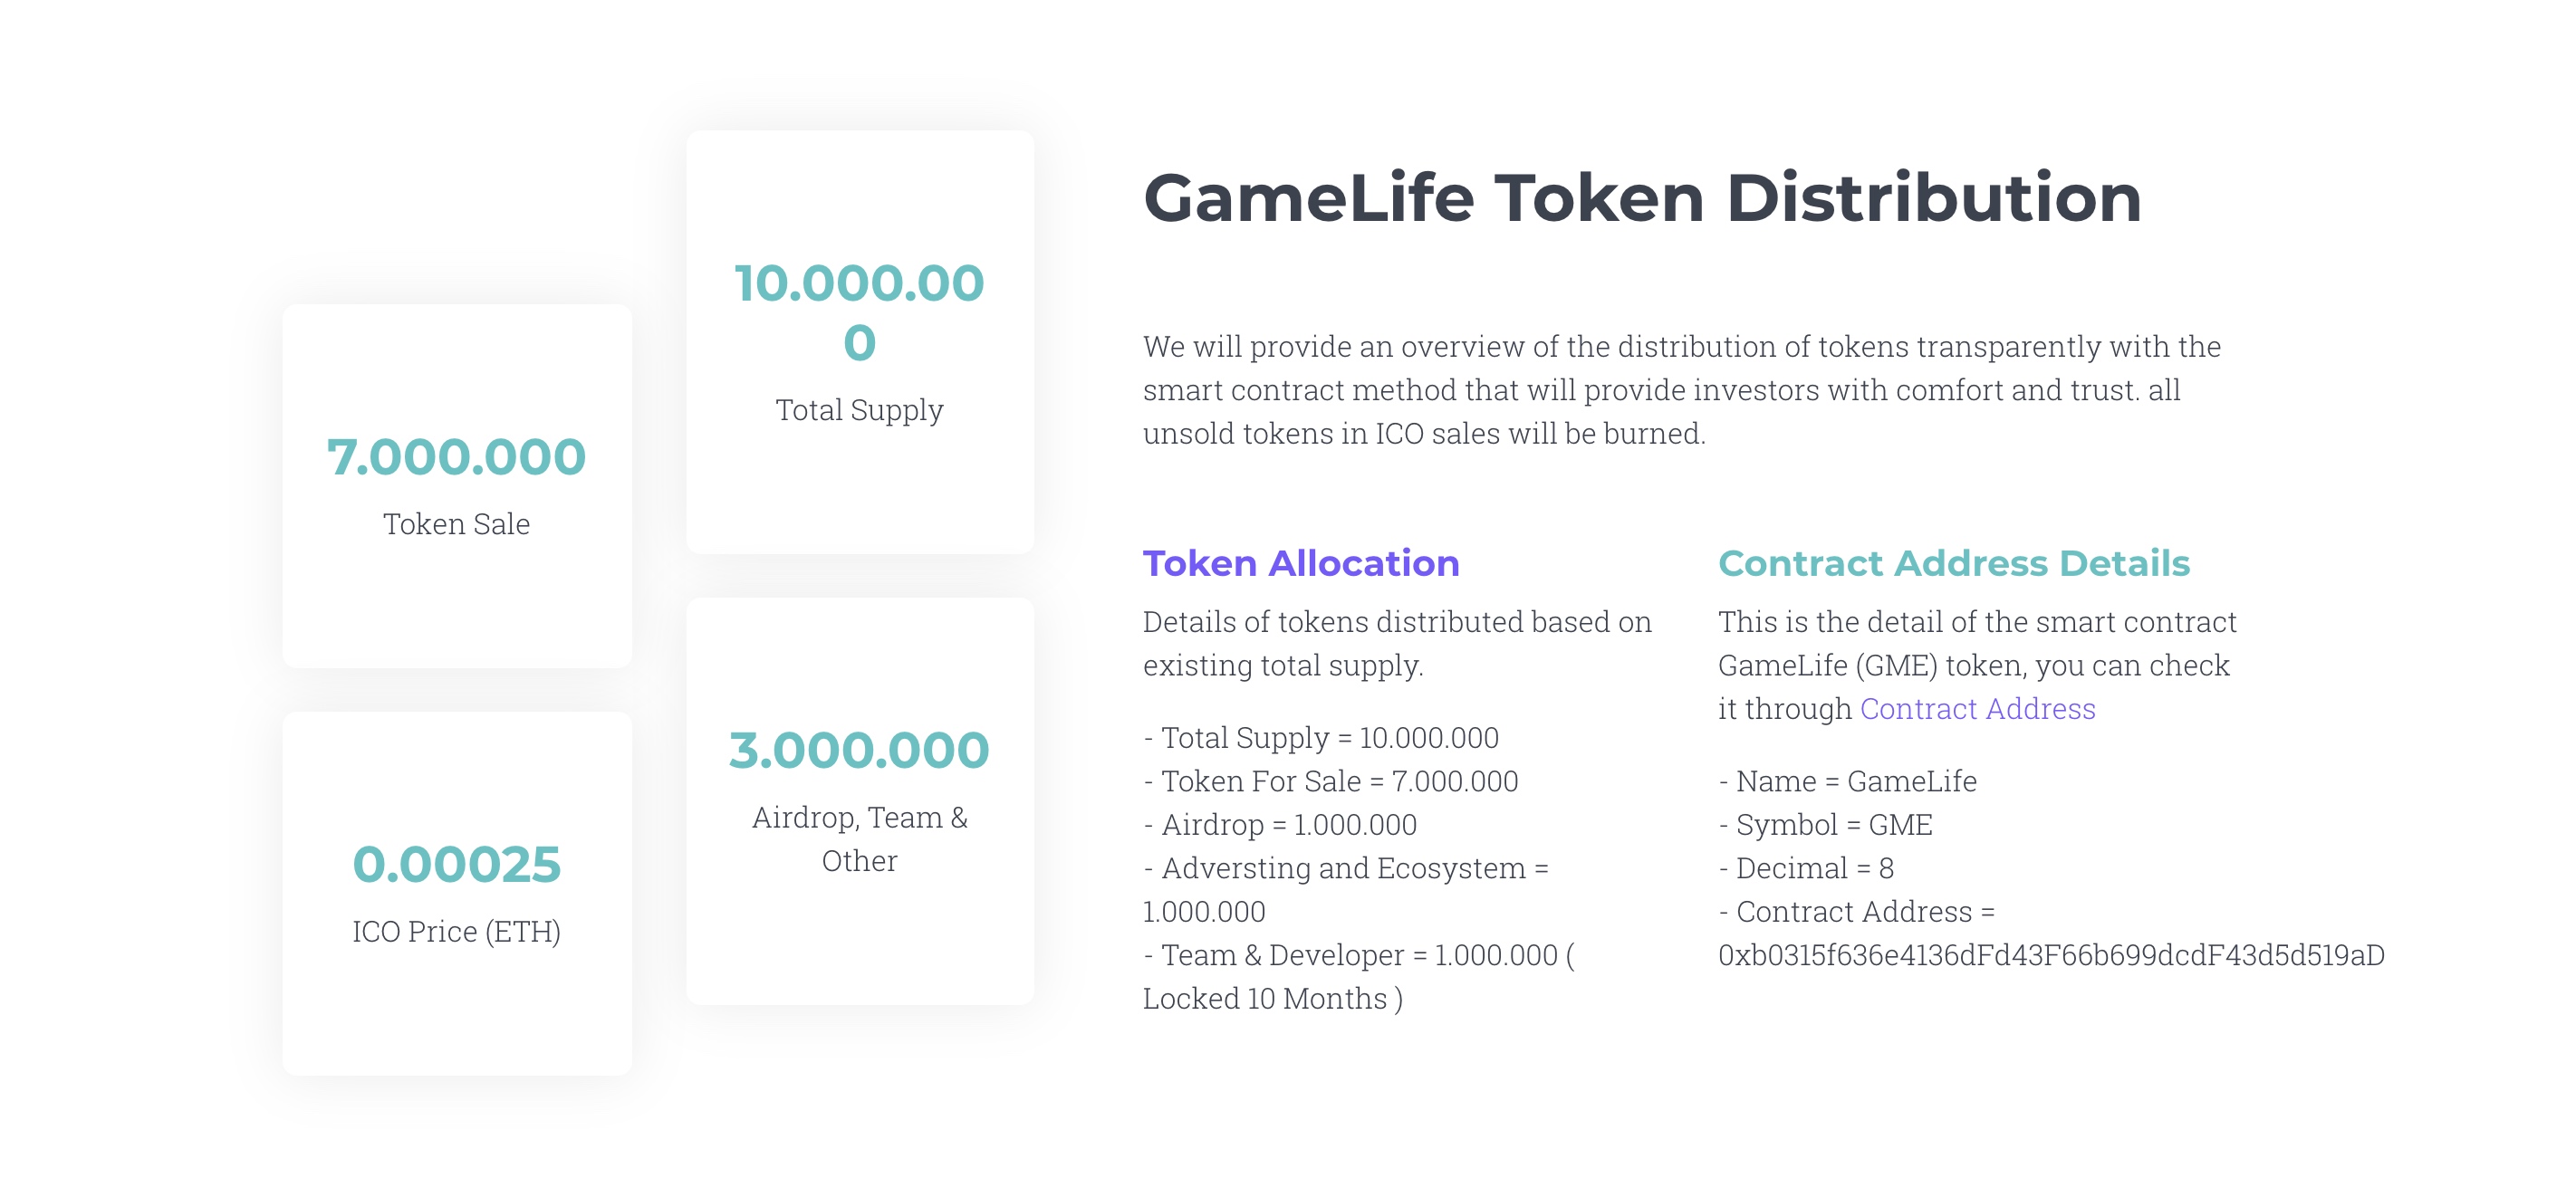Click the Team & Developer allocation line
This screenshot has height=1197, width=2576.
pyautogui.click(x=1358, y=955)
